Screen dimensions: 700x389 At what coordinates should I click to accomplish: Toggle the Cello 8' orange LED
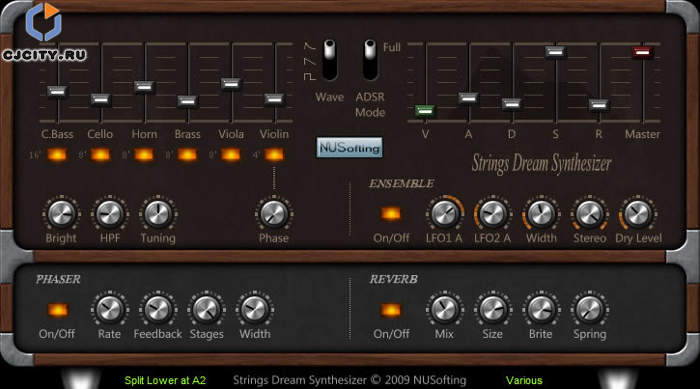coord(100,155)
